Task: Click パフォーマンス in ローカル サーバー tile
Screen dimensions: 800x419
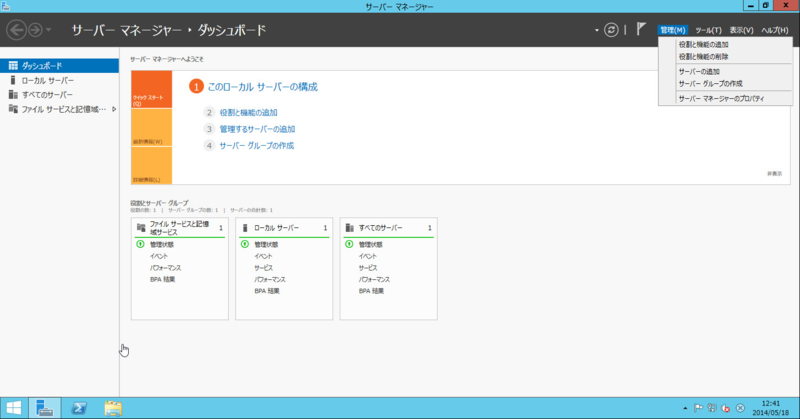Action: [x=270, y=280]
